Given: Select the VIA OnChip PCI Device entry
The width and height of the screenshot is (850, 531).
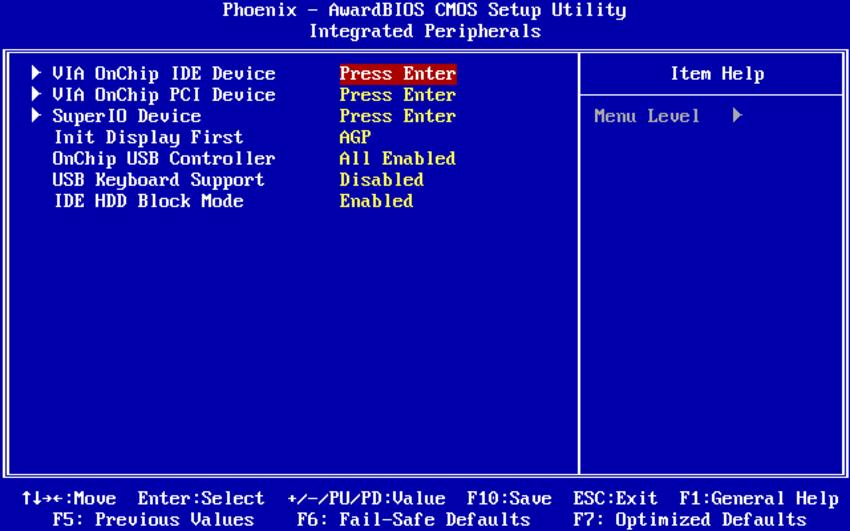Looking at the screenshot, I should click(164, 94).
